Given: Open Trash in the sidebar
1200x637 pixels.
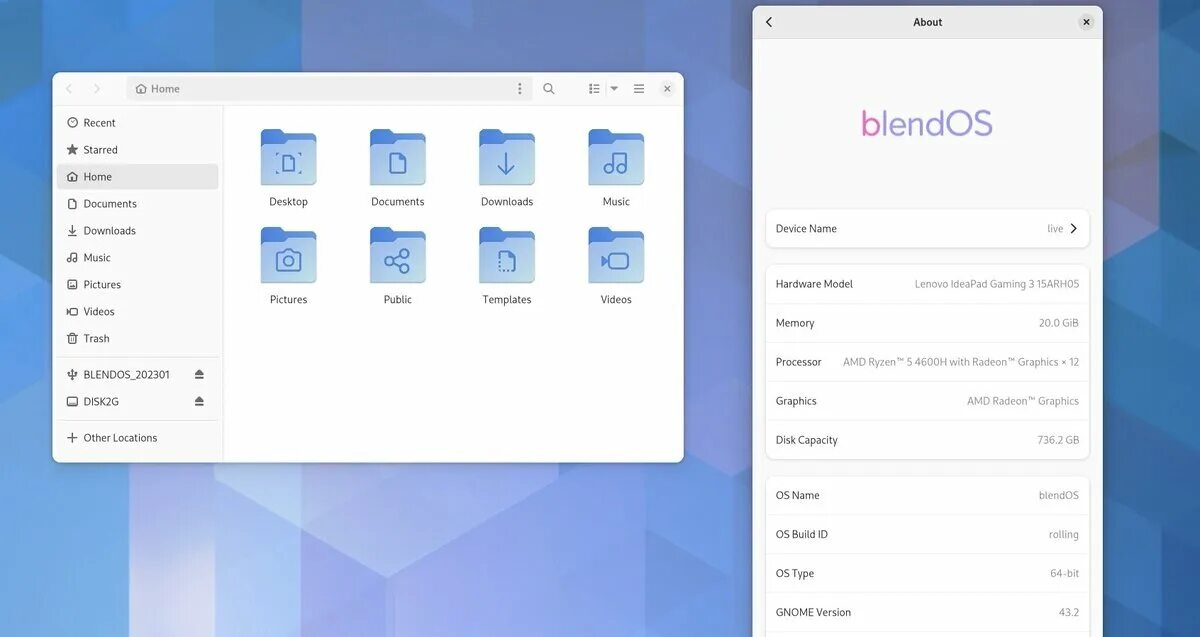Looking at the screenshot, I should pyautogui.click(x=138, y=339).
